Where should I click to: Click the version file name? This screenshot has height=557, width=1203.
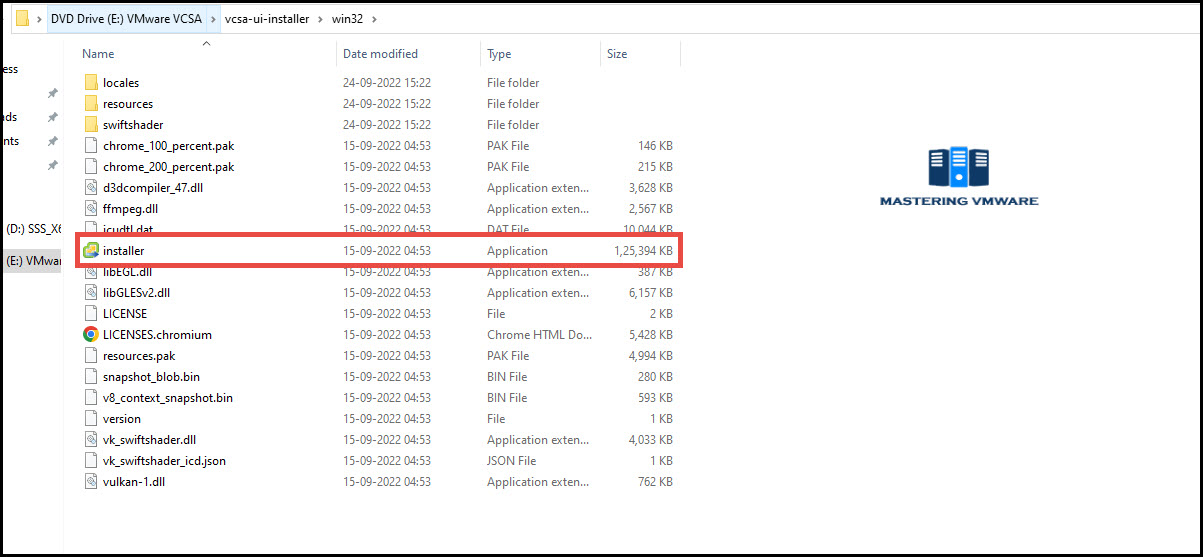click(122, 419)
